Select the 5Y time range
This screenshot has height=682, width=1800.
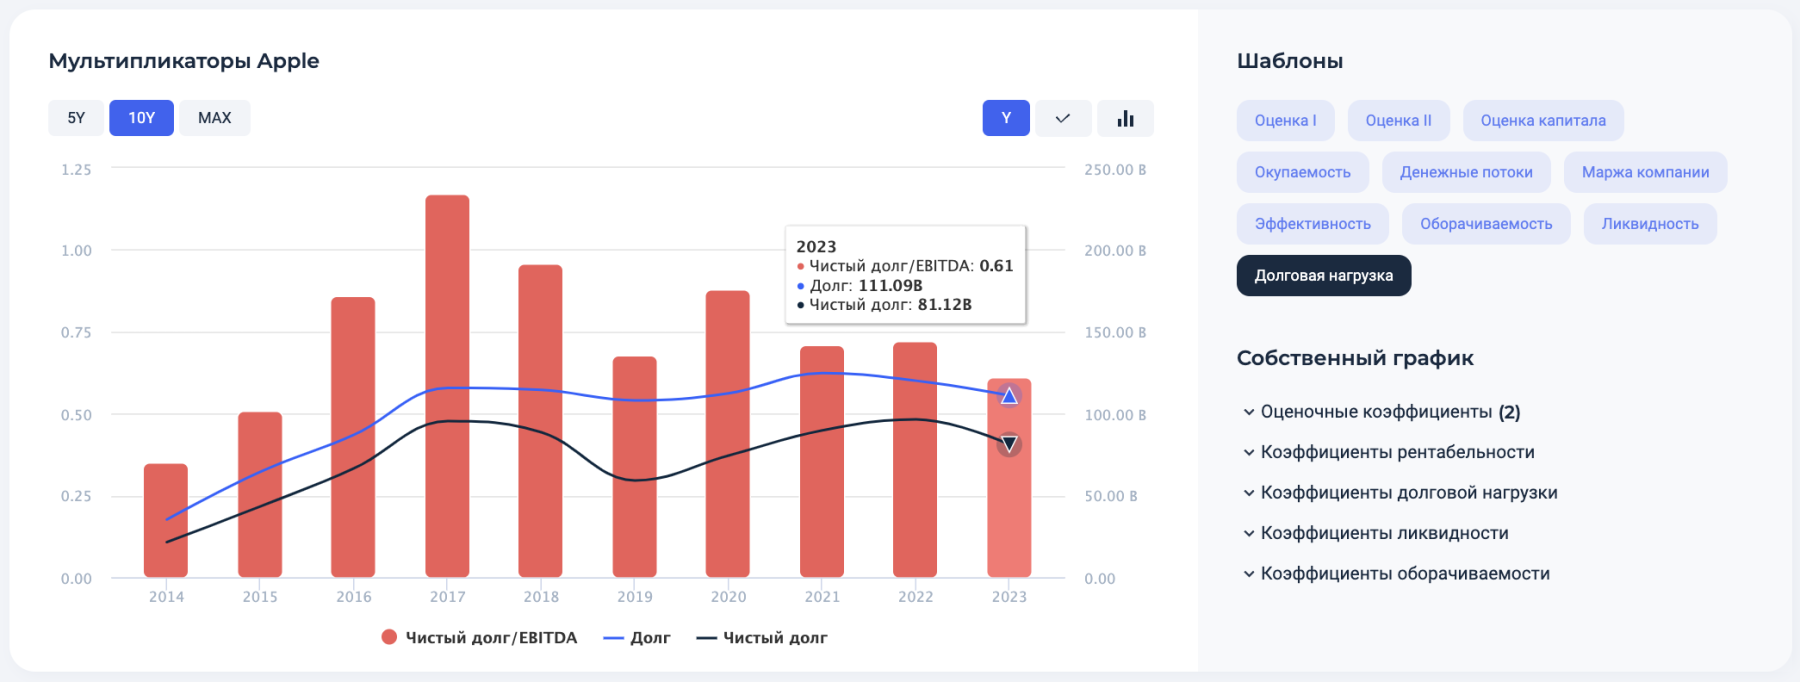[x=76, y=118]
